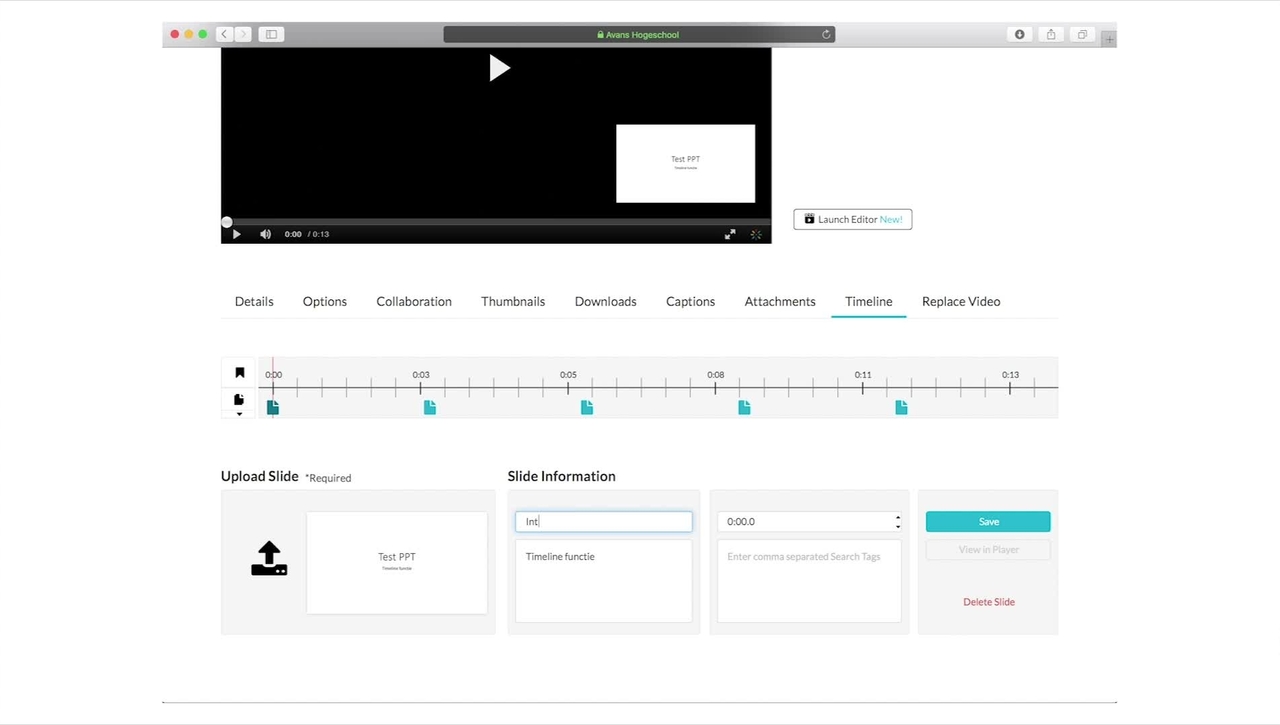
Task: Go to Thumbnails tab
Action: coord(513,301)
